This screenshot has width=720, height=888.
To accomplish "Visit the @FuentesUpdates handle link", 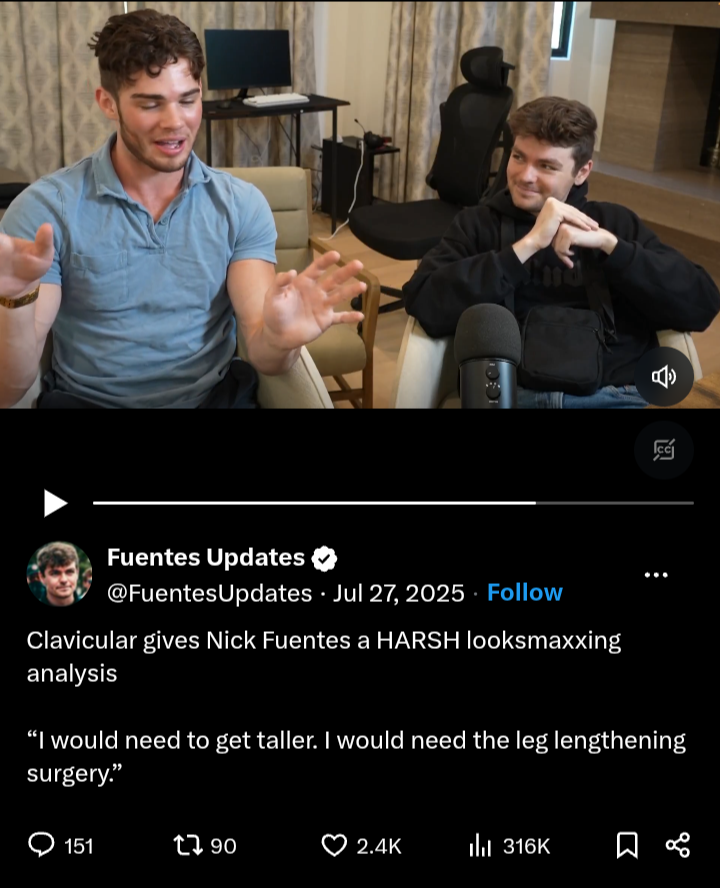I will [210, 593].
